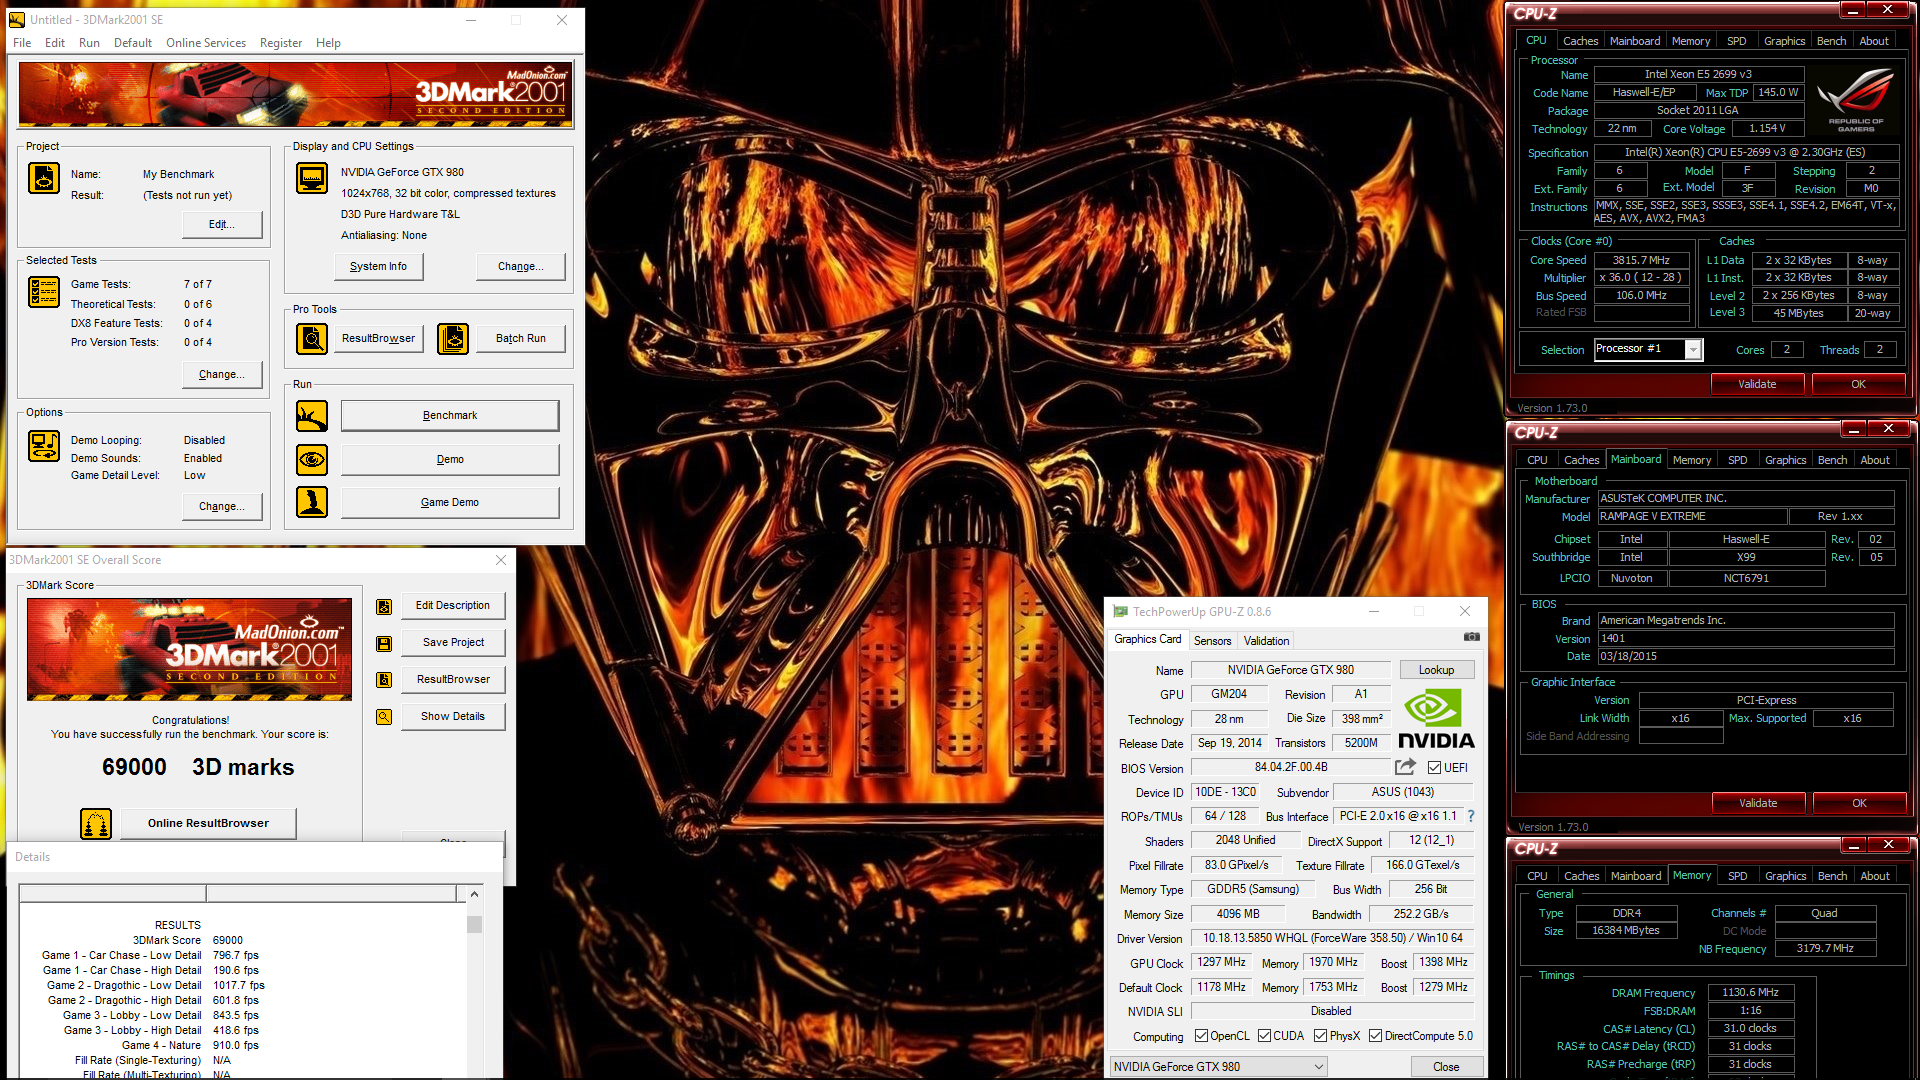Viewport: 1920px width, 1080px height.
Task: Click the GPU-Z screenshot camera icon
Action: (1471, 637)
